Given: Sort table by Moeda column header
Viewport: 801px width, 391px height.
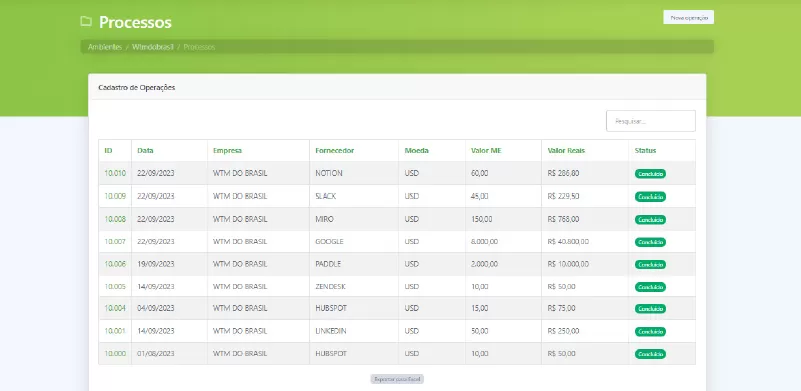Looking at the screenshot, I should tap(416, 151).
